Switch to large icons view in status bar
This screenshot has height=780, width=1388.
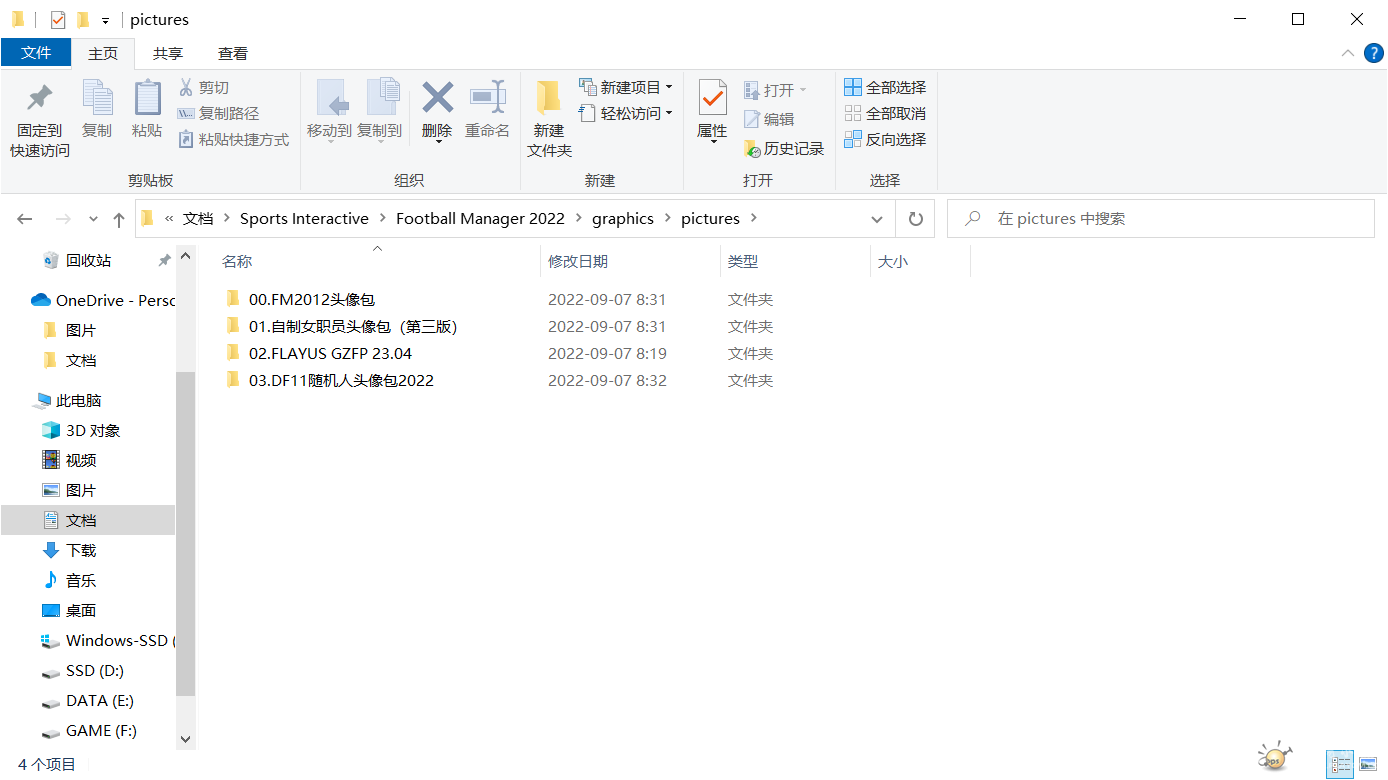pos(1368,765)
